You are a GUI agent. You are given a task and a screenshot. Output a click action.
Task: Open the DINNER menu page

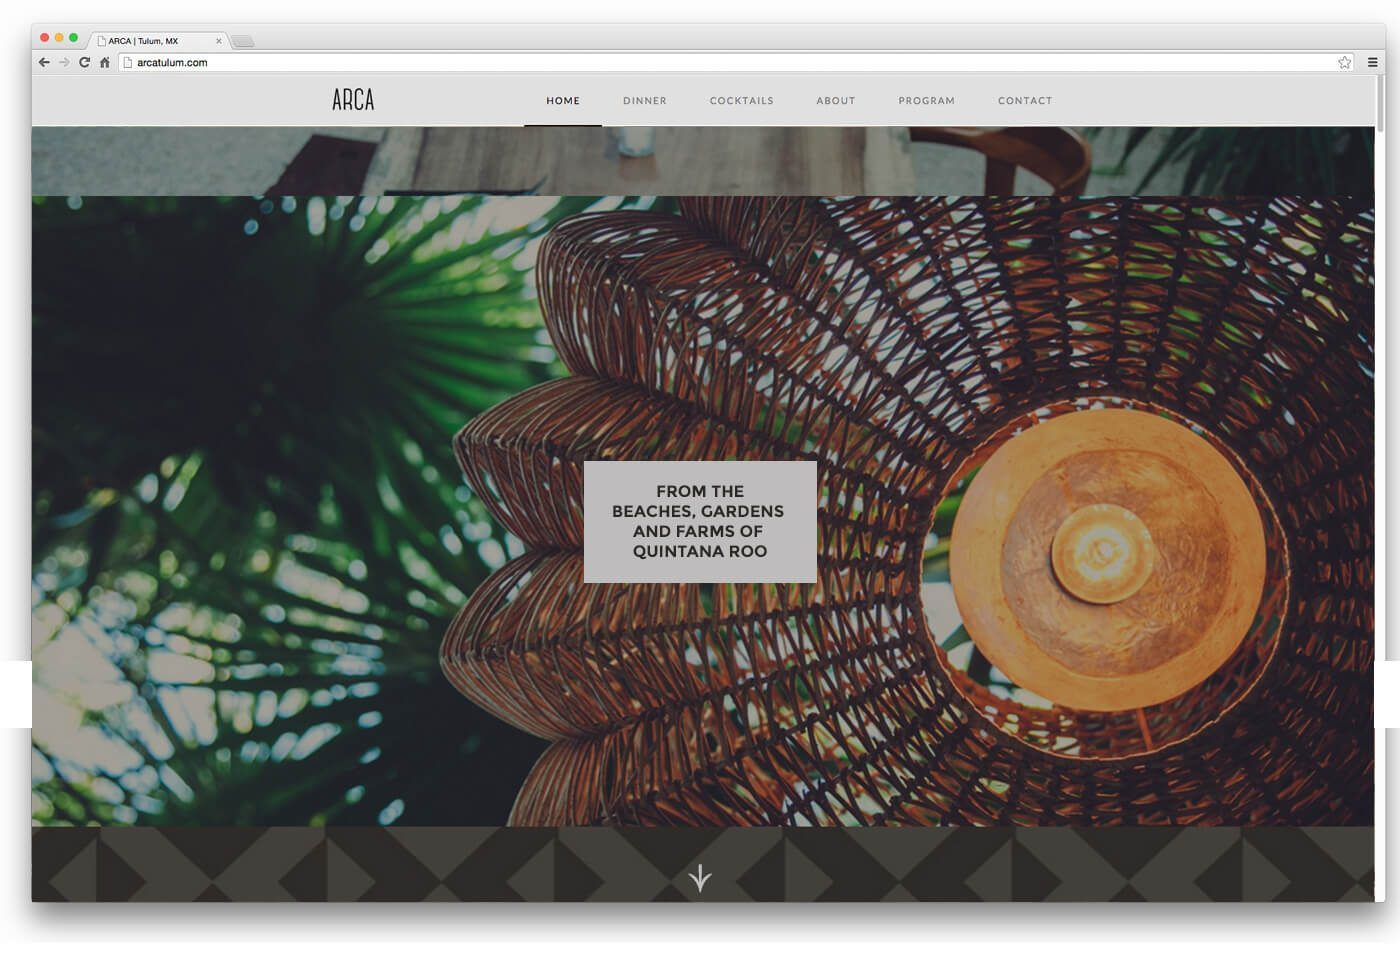[x=645, y=101]
